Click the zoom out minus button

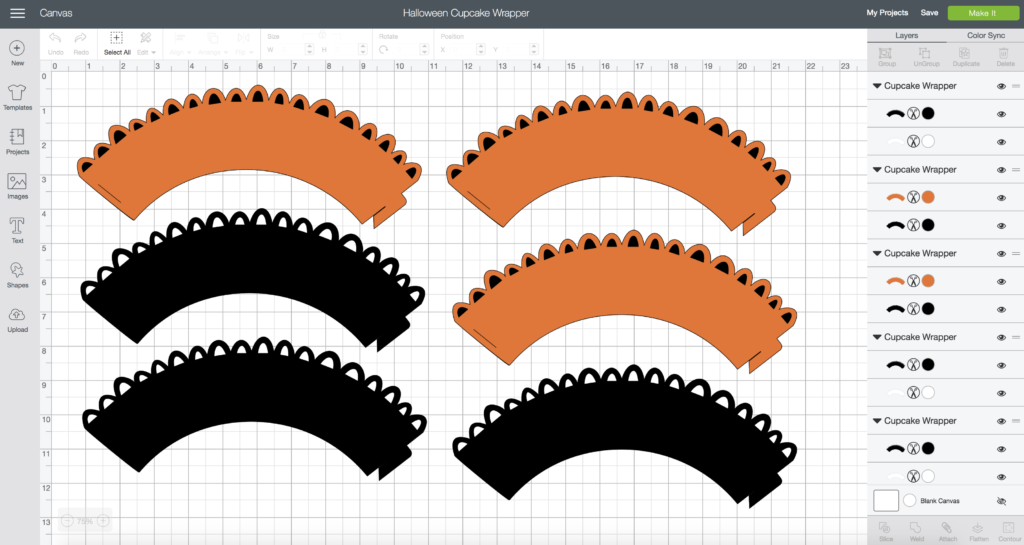point(67,521)
